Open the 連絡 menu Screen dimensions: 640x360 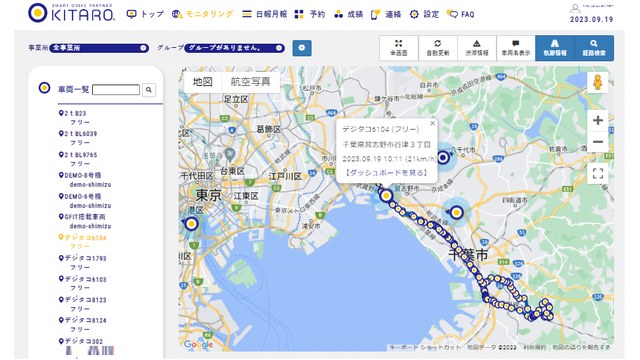click(x=386, y=14)
